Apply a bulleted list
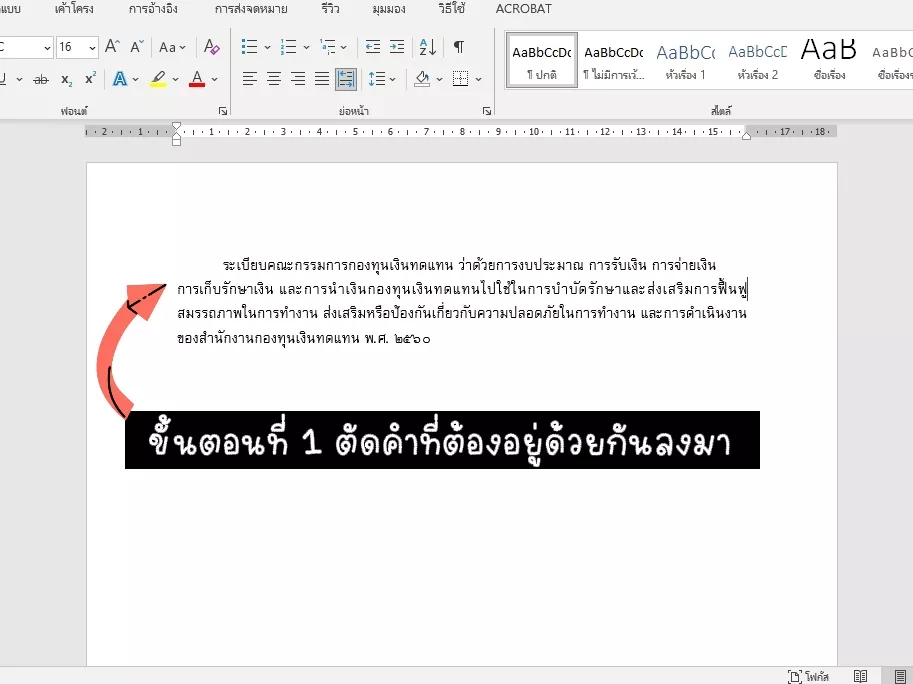 (x=249, y=47)
